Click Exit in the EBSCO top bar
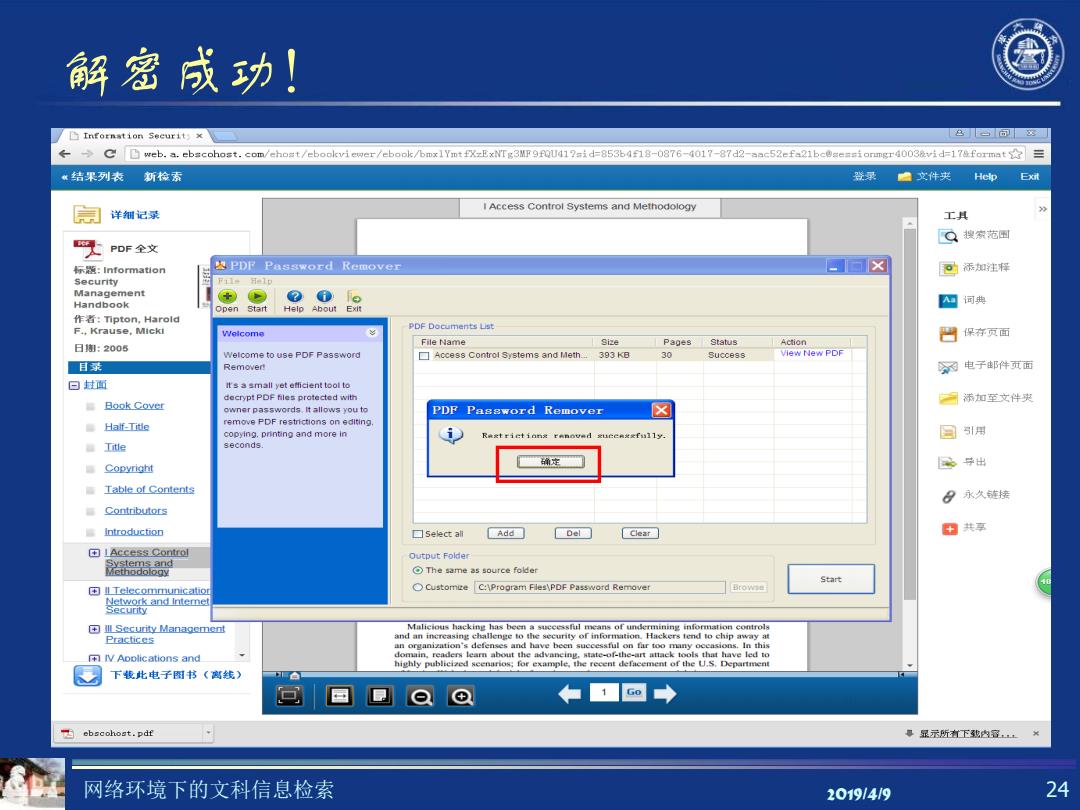This screenshot has height=810, width=1080. click(1030, 176)
